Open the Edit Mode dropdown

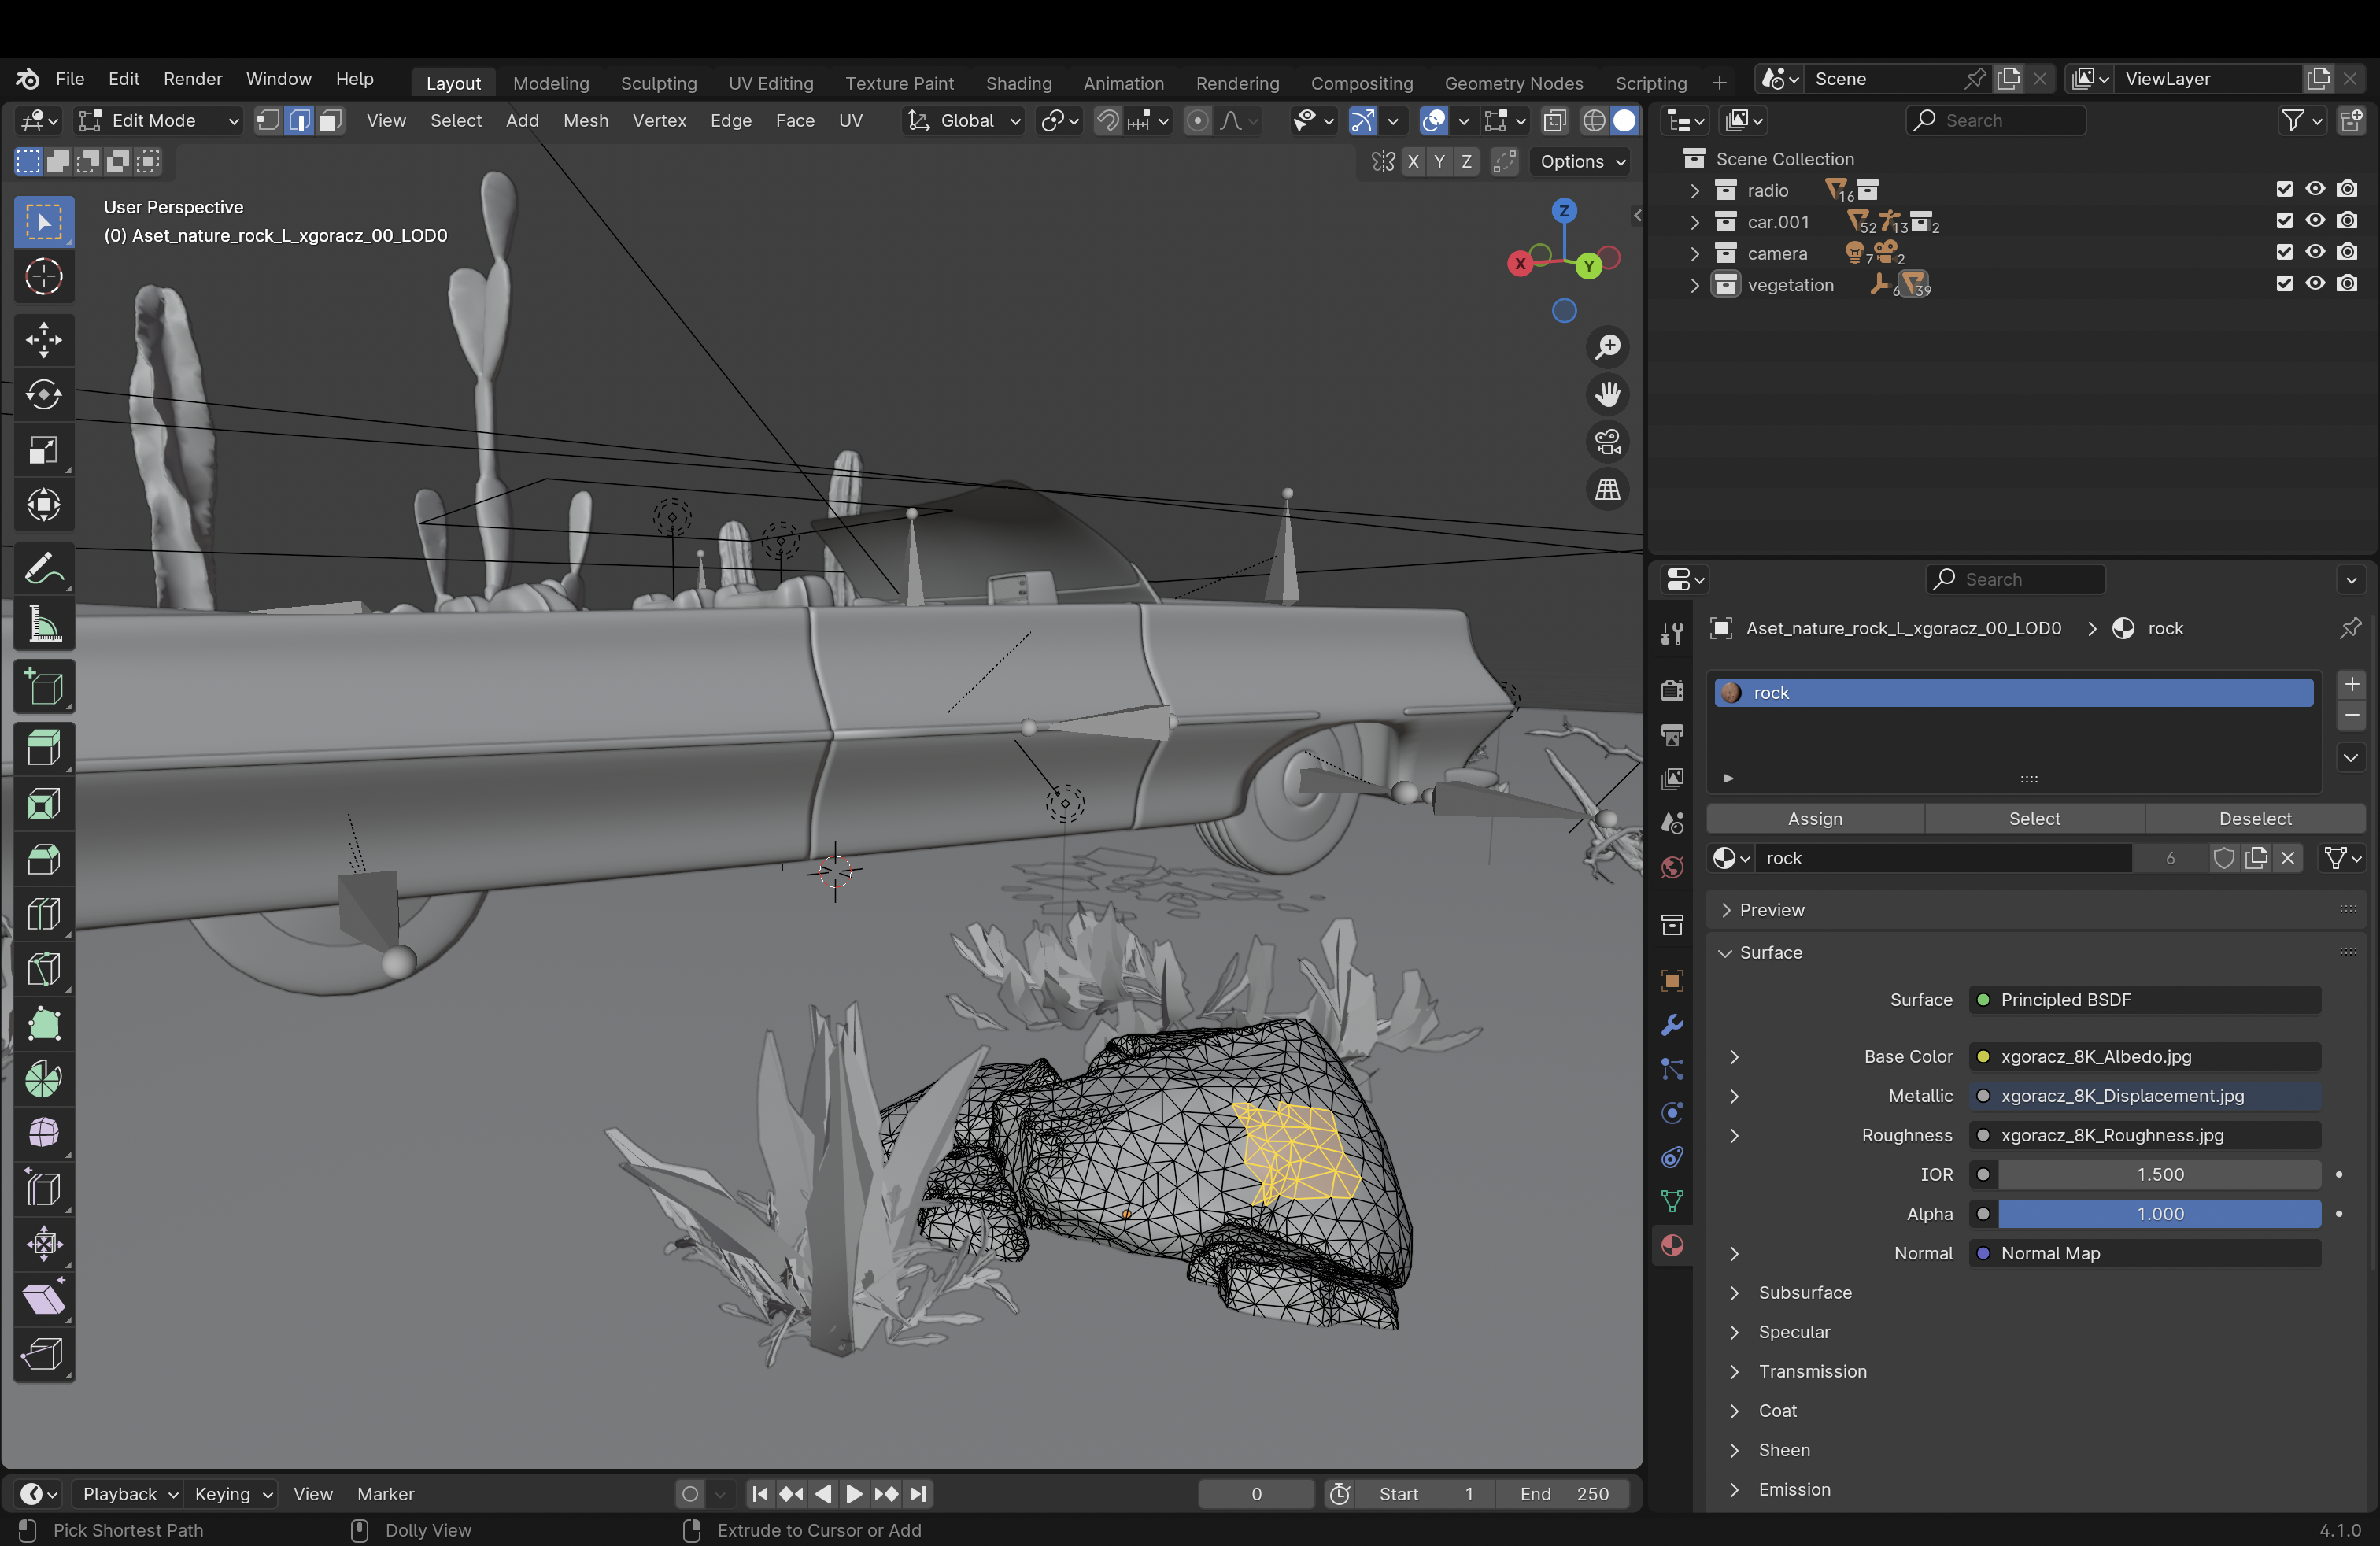[160, 121]
